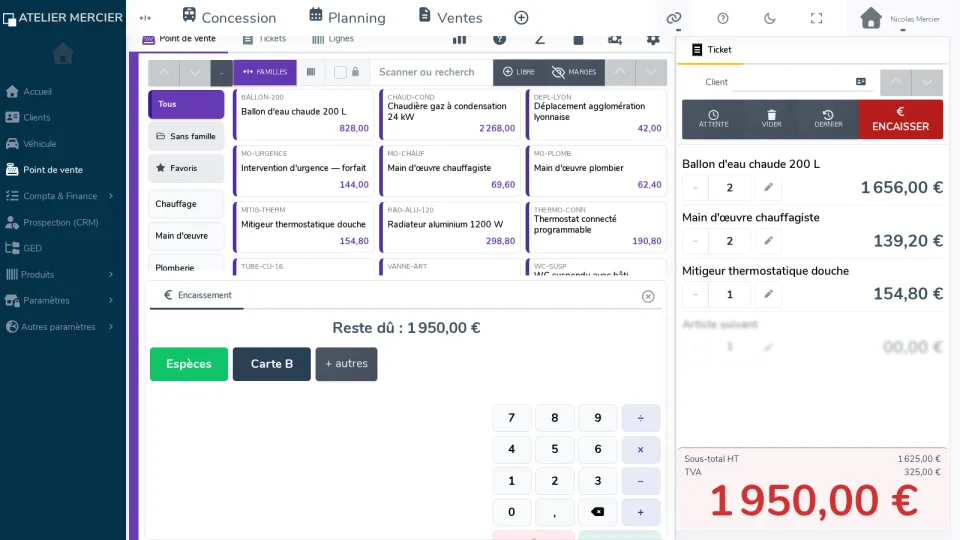Viewport: 960px width, 540px height.
Task: Click the keypad plus key
Action: point(640,512)
